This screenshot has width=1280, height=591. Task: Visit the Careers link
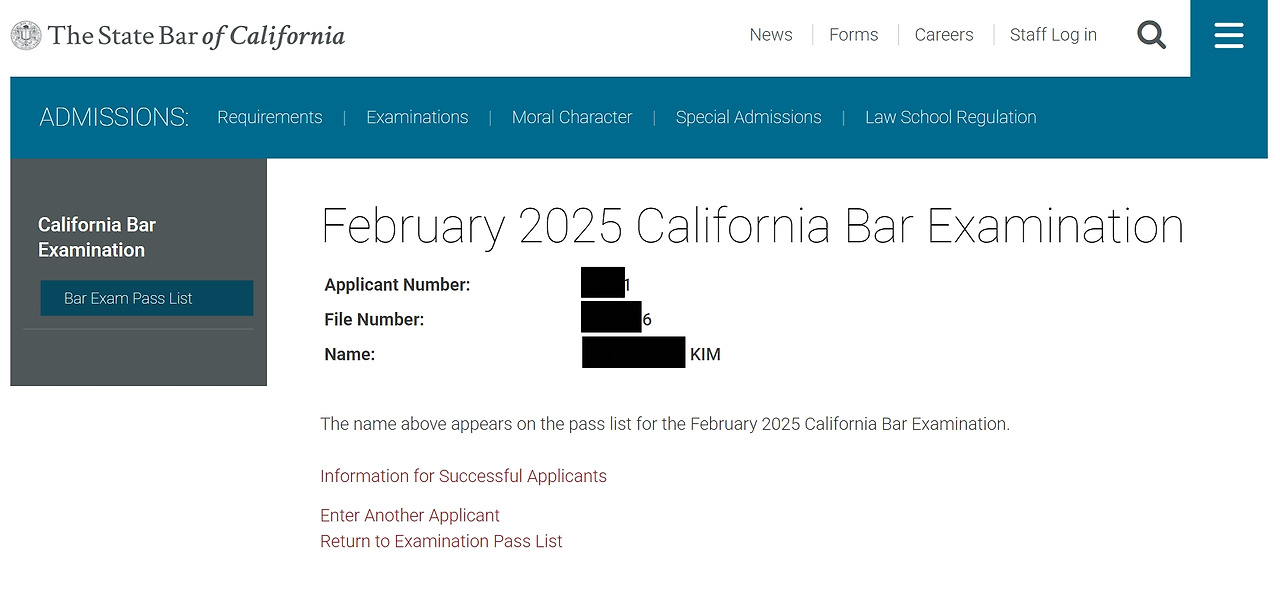pyautogui.click(x=944, y=35)
